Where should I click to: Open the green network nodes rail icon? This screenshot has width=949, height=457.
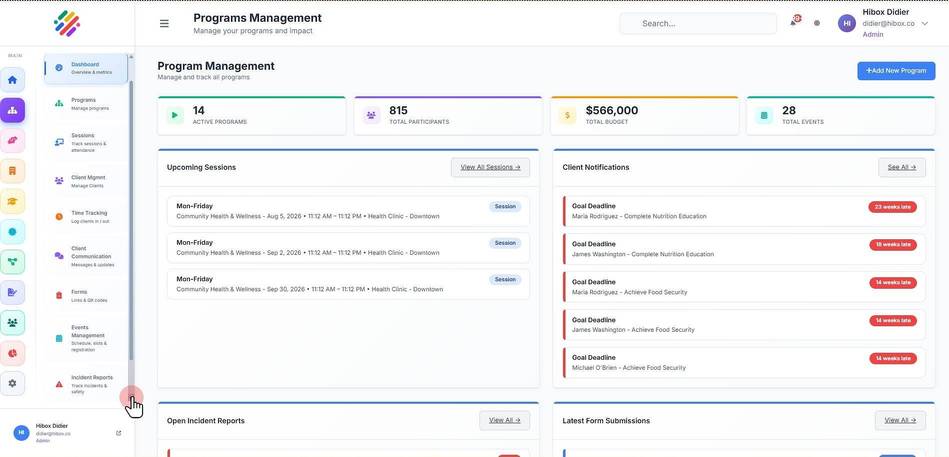tap(13, 262)
